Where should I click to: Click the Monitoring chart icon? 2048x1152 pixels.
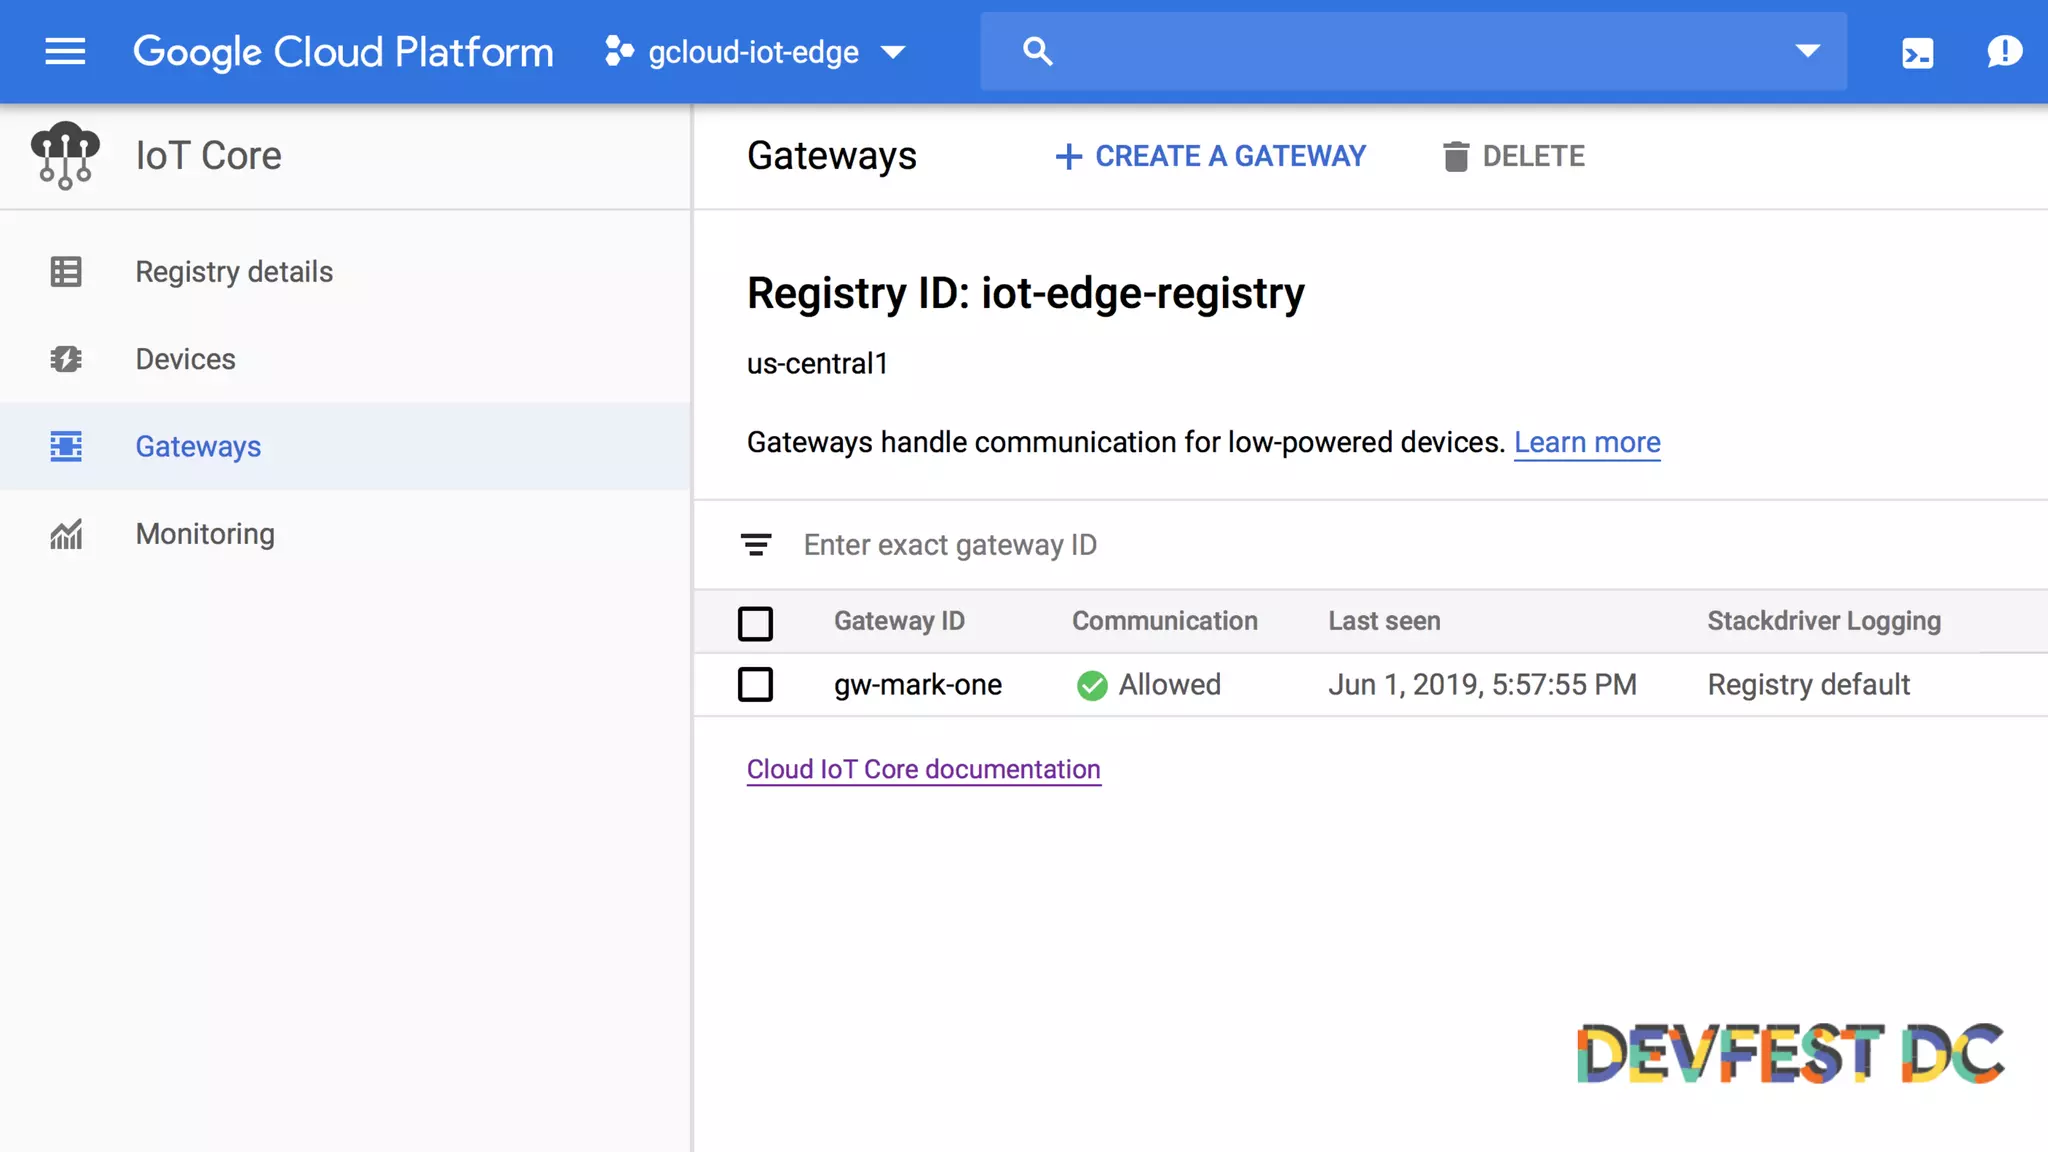coord(66,534)
